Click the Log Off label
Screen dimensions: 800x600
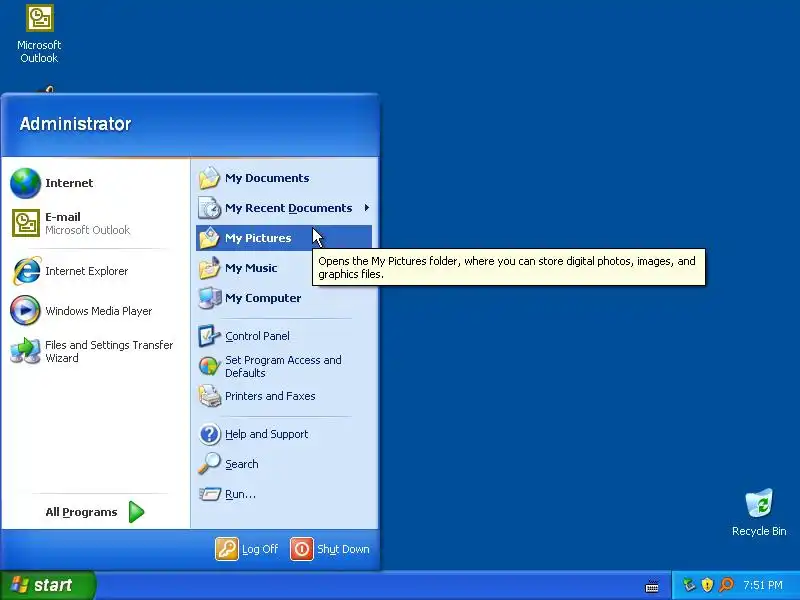click(260, 549)
